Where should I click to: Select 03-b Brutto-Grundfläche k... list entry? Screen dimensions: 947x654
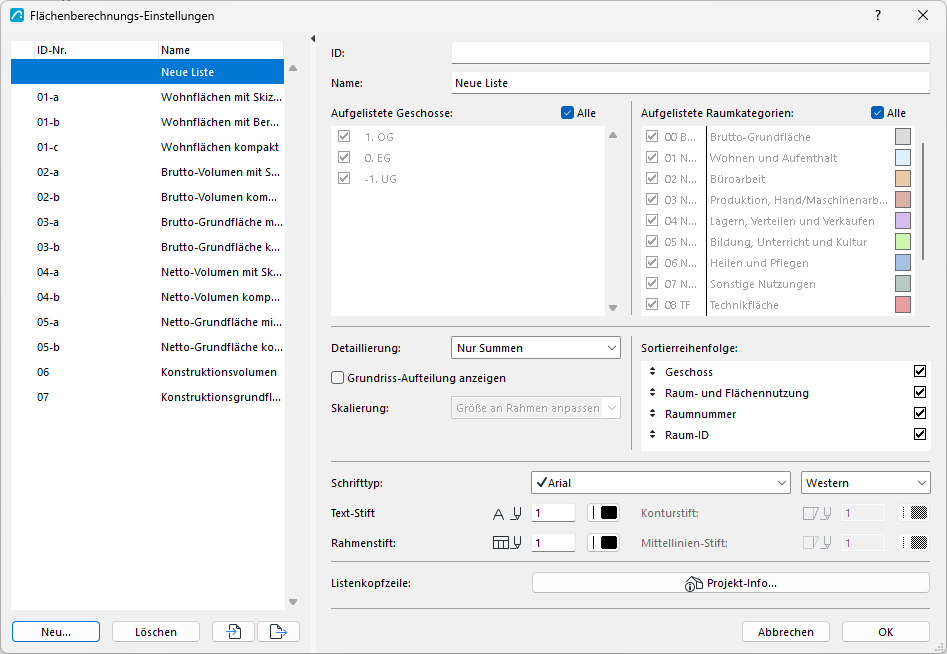[x=147, y=247]
